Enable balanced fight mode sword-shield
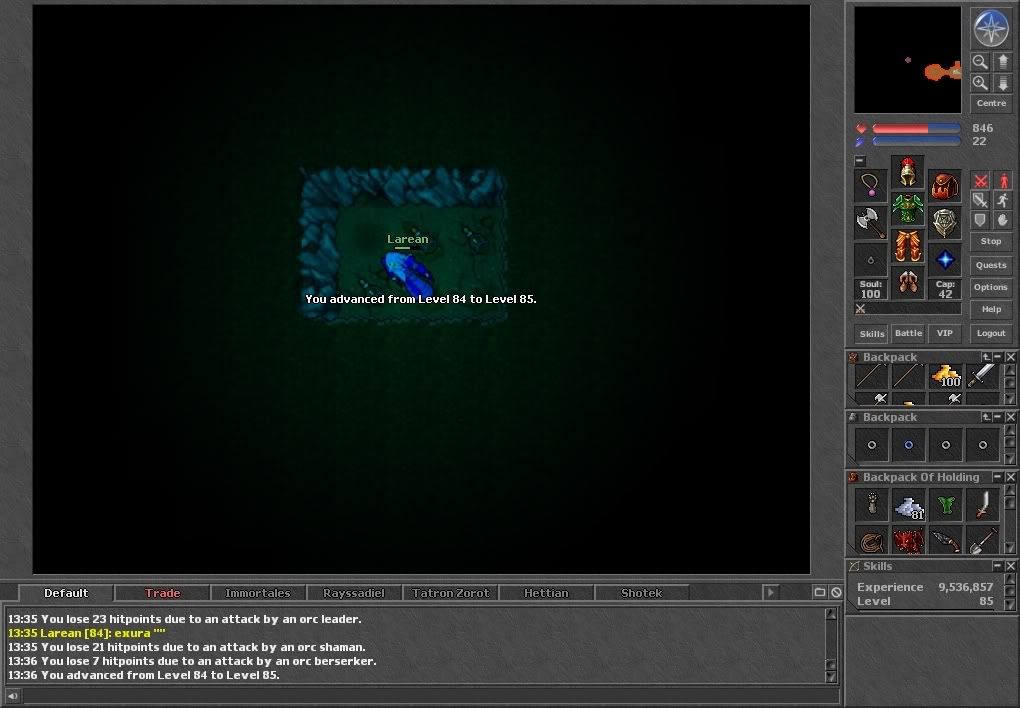This screenshot has width=1020, height=708. pyautogui.click(x=980, y=200)
